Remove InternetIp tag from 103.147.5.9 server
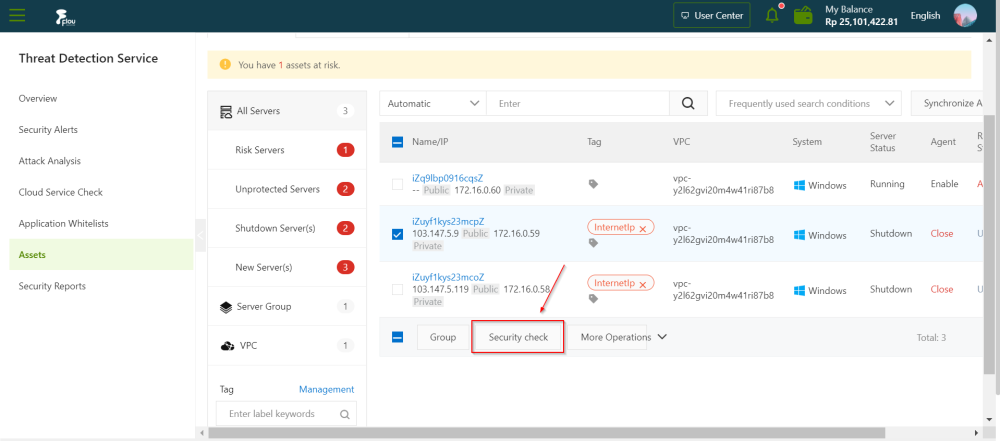Image resolution: width=1000 pixels, height=441 pixels. click(643, 228)
